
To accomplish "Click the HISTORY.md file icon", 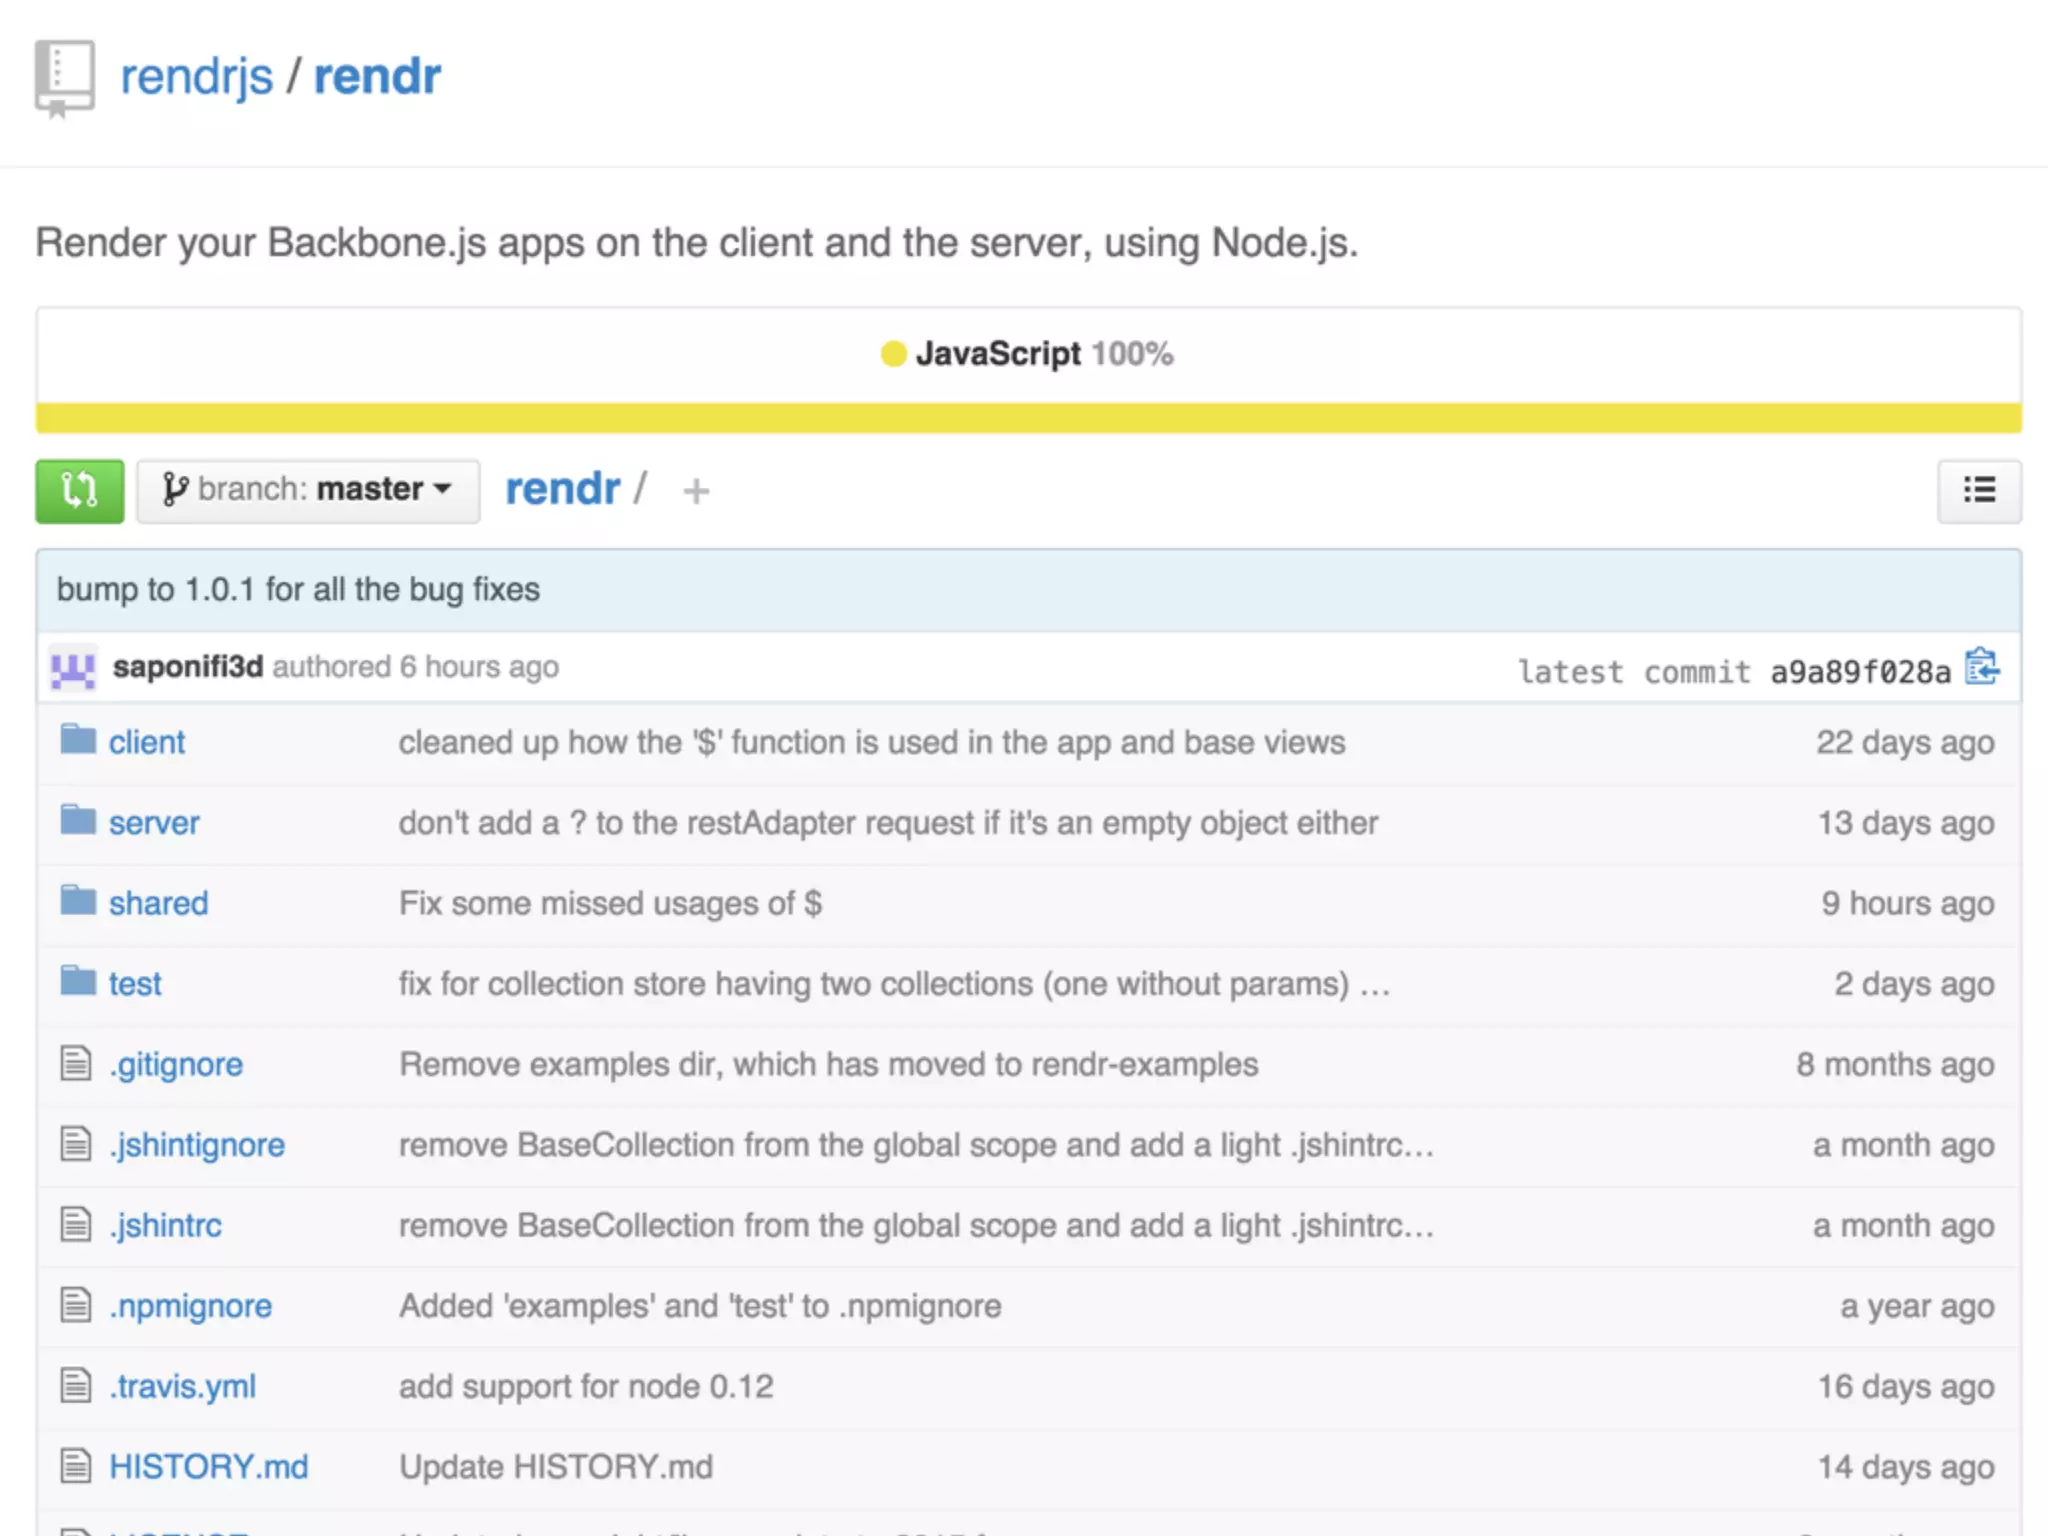I will click(x=76, y=1465).
